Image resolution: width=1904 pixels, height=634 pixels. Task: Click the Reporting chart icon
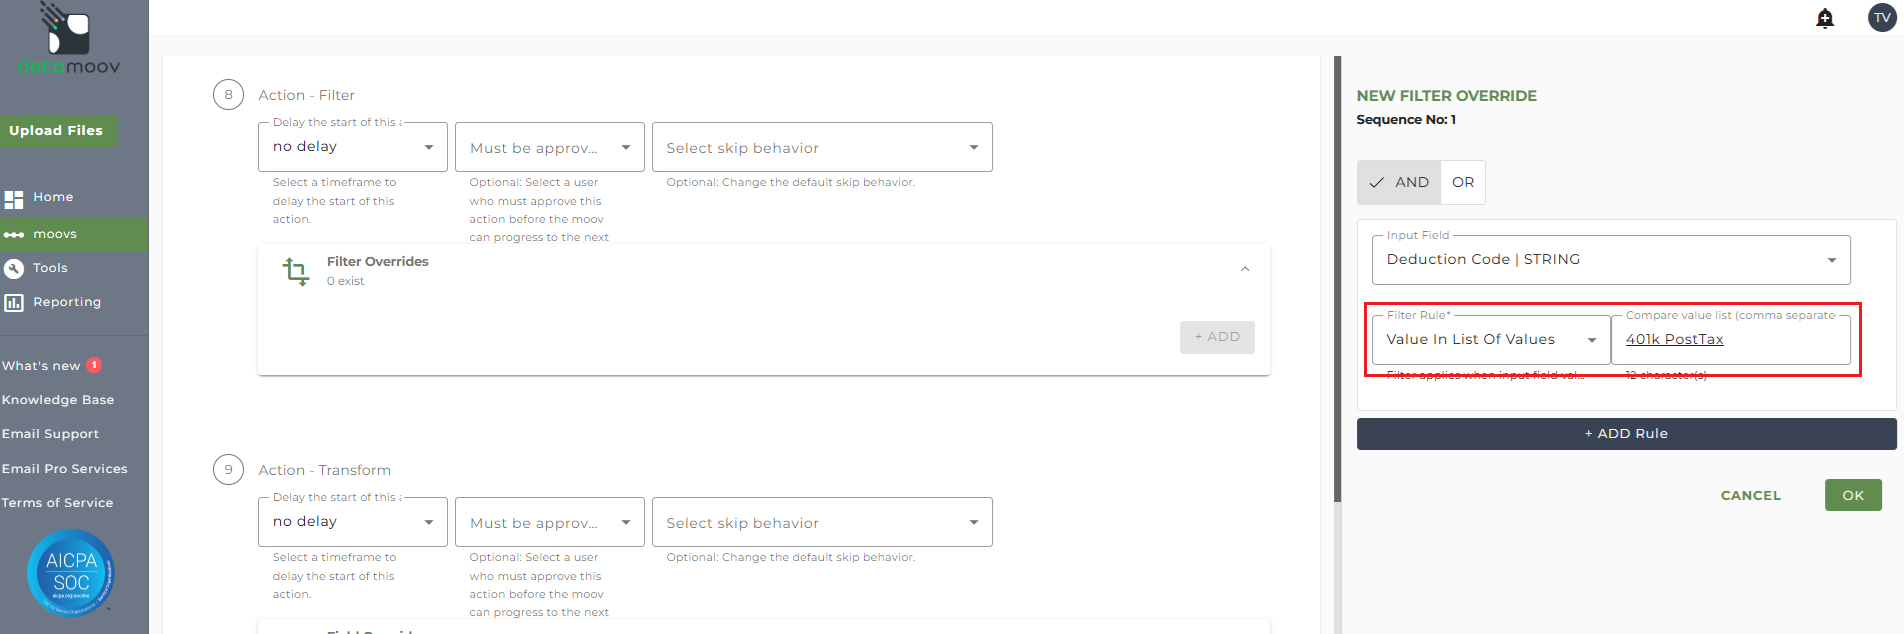(x=14, y=302)
